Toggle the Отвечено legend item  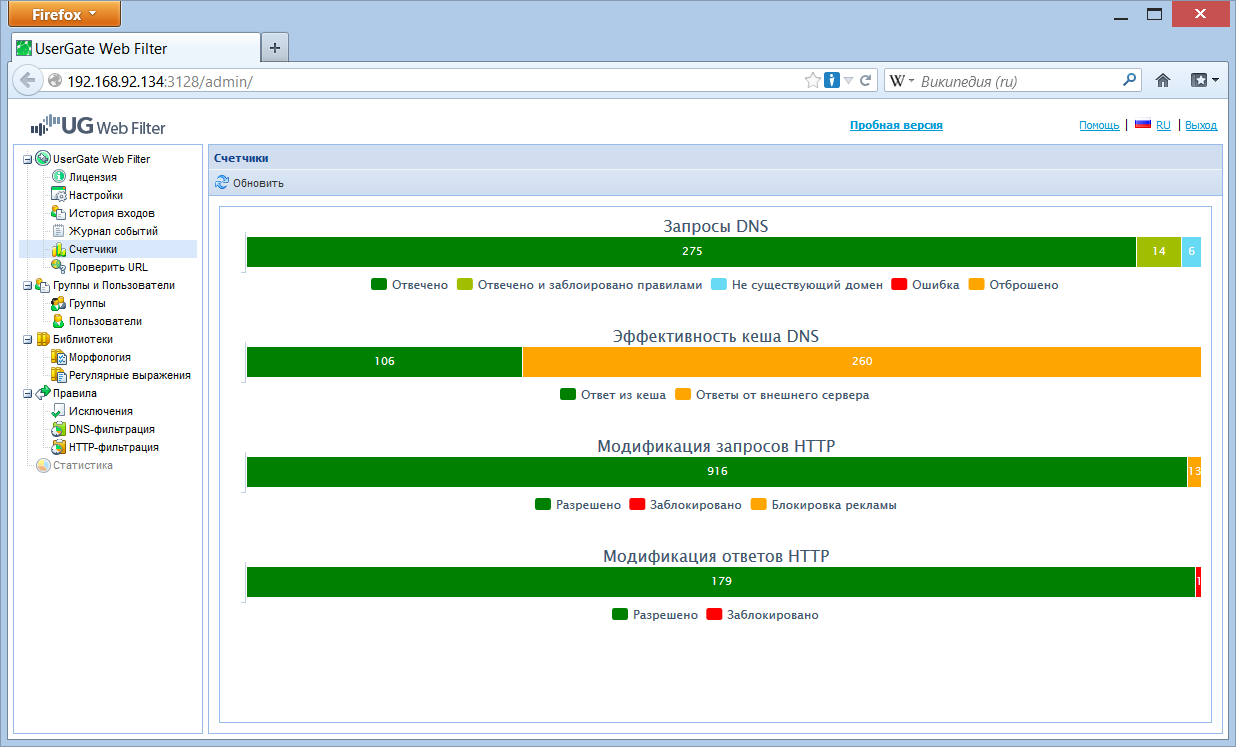(409, 285)
